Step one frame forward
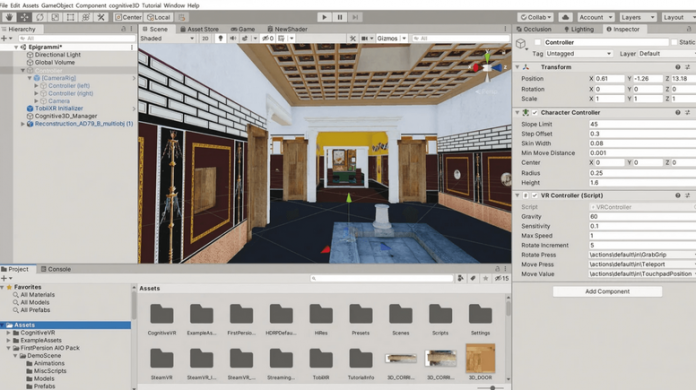The height and width of the screenshot is (390, 696). click(355, 17)
